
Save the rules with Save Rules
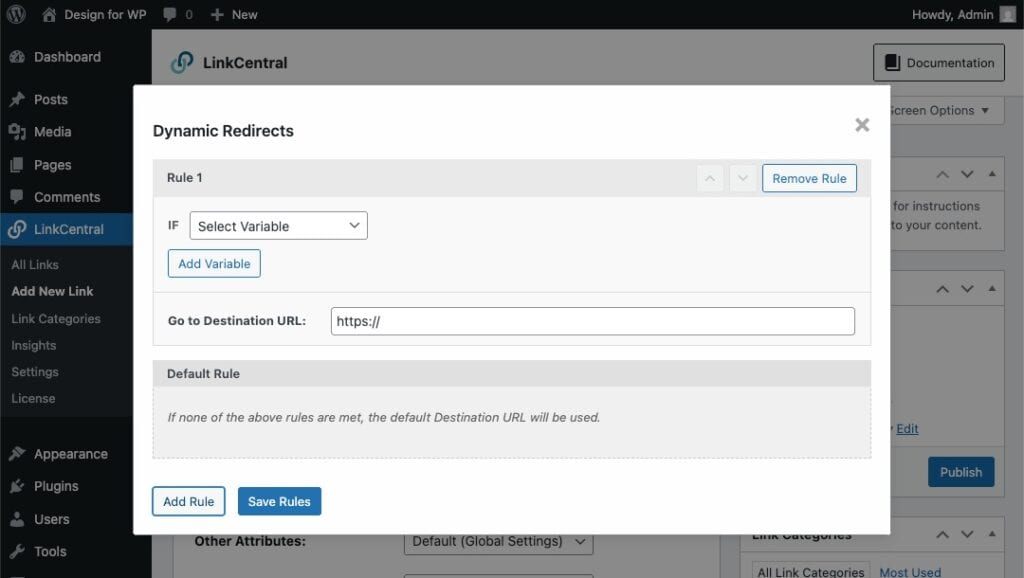[279, 501]
